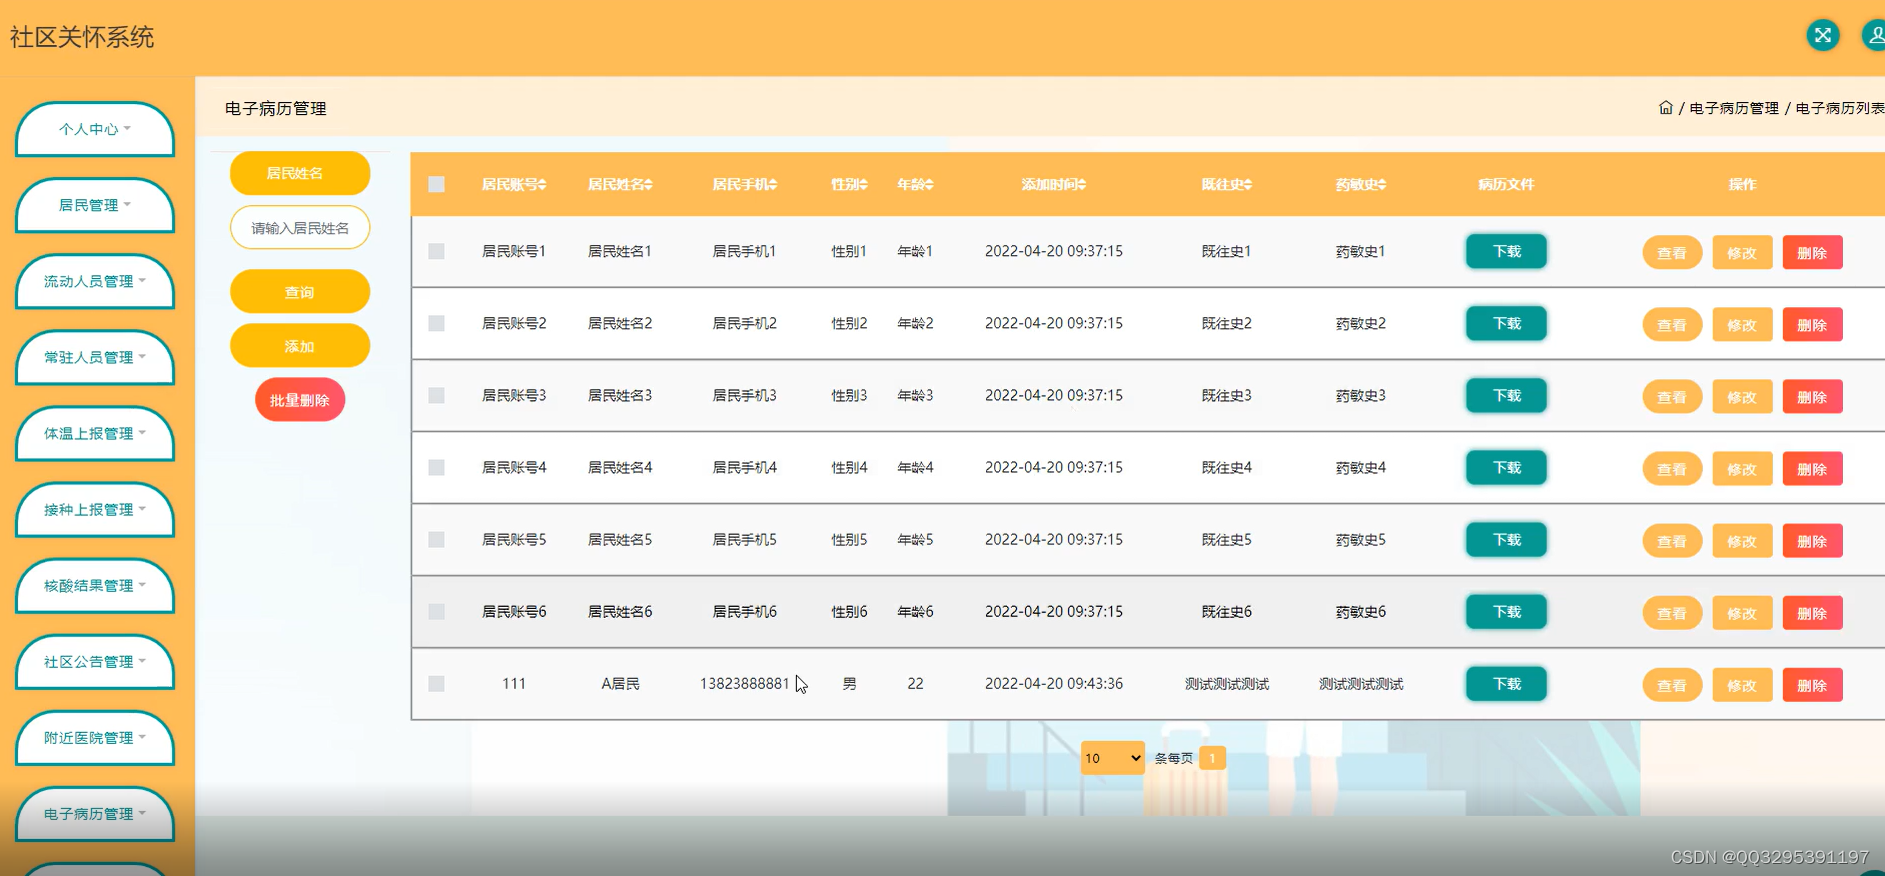Sort by 药敏史 column arrows
Screen dimensions: 1885x876
tap(1382, 185)
